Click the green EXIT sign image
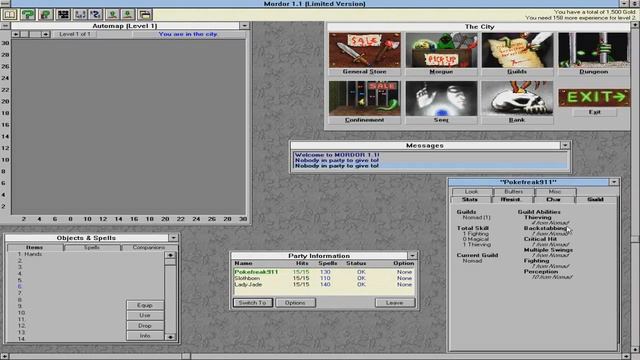 (x=594, y=98)
